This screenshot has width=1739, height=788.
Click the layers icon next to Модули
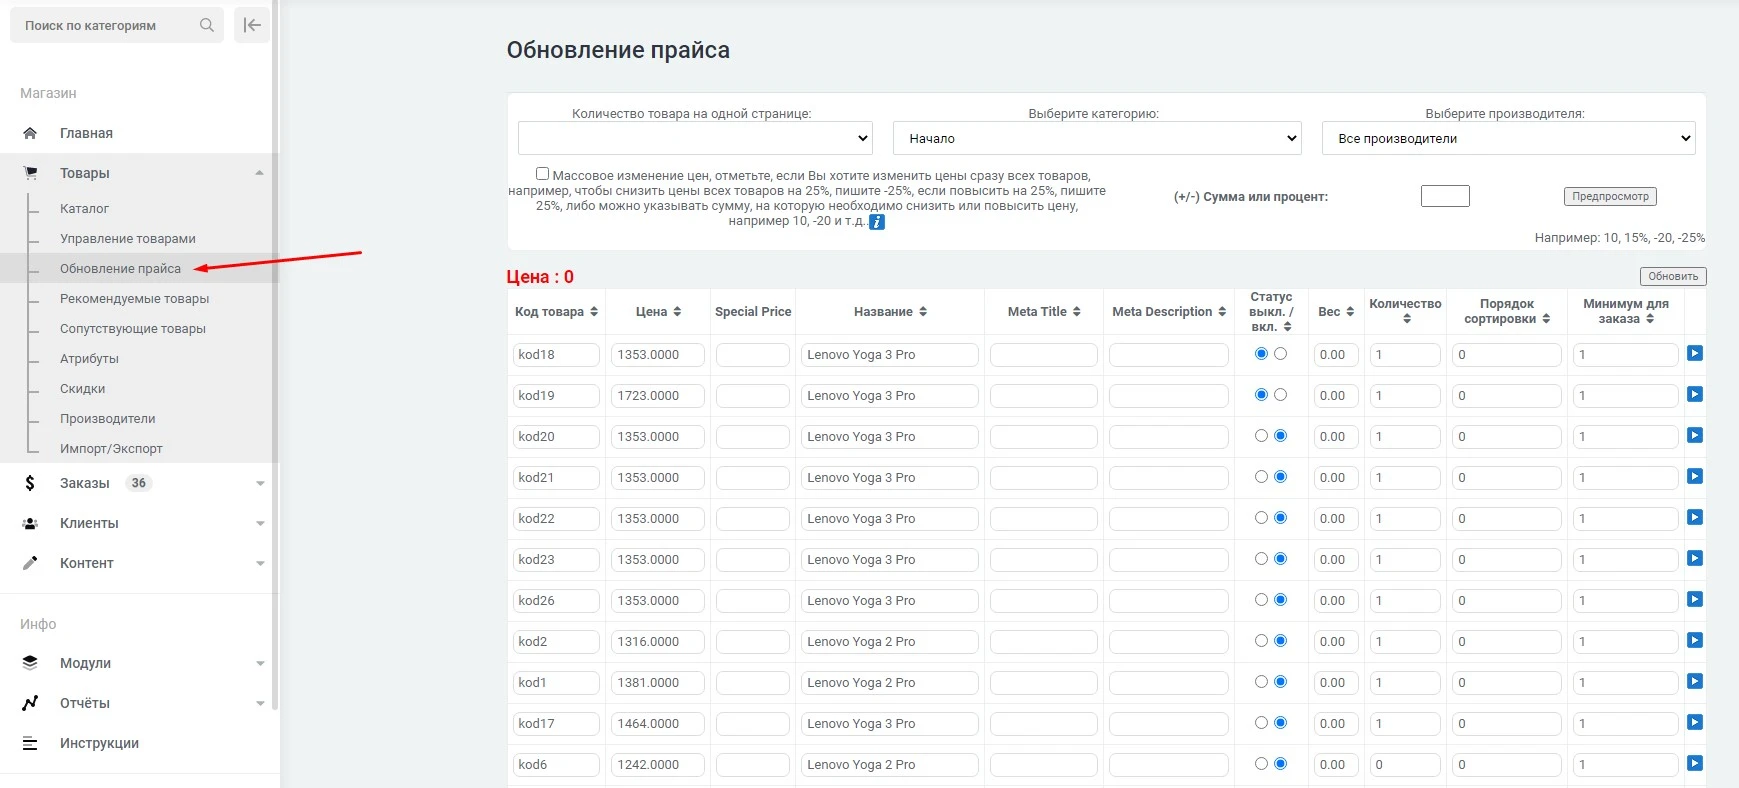[x=30, y=663]
